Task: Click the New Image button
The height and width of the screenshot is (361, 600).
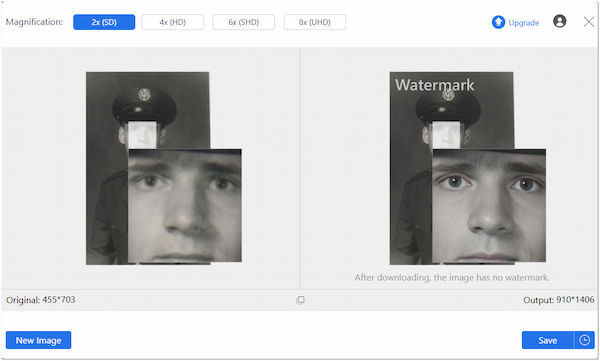Action: (38, 340)
